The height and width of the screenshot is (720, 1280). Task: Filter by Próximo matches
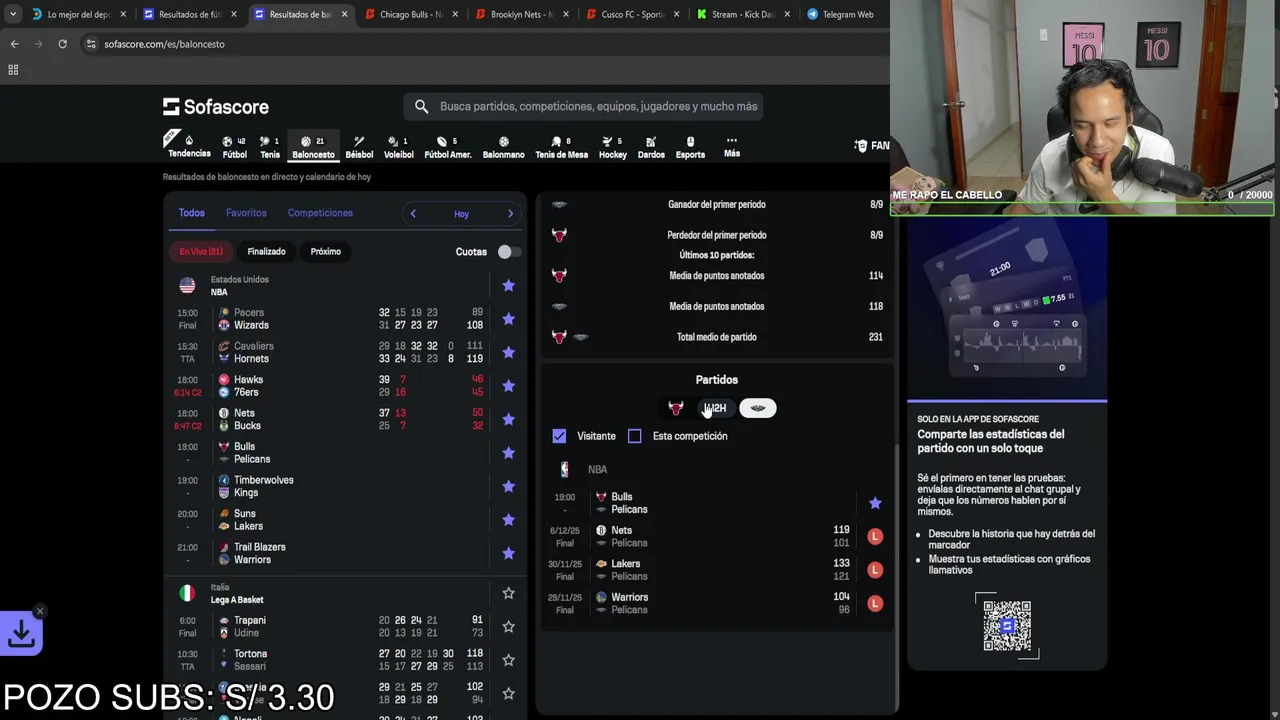[x=325, y=251]
